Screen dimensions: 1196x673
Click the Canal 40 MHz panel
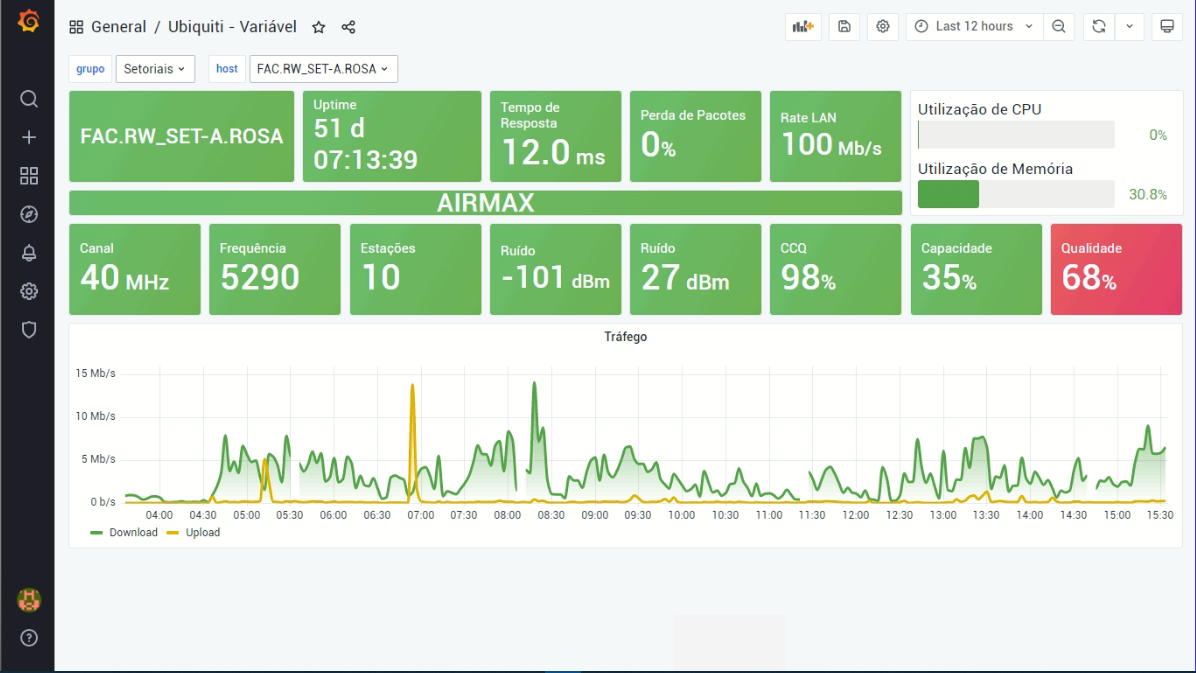click(x=135, y=269)
